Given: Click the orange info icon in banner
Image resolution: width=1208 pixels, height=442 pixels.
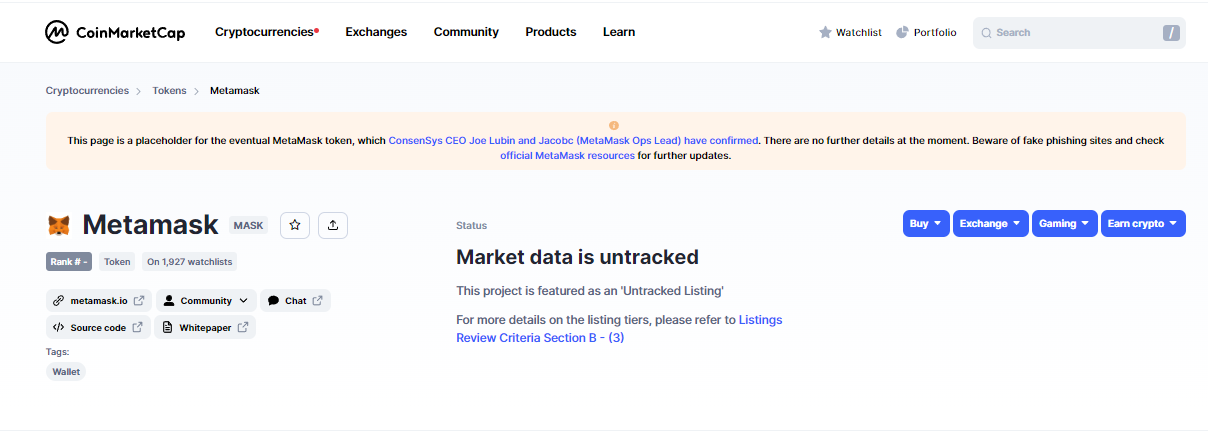Looking at the screenshot, I should coord(614,125).
